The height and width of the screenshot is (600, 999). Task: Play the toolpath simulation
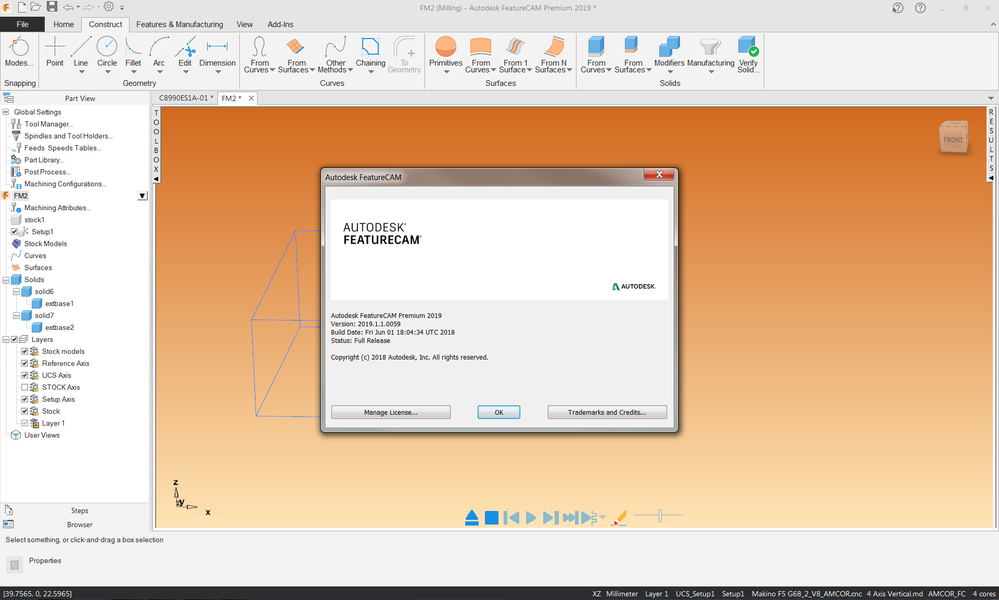coord(531,518)
